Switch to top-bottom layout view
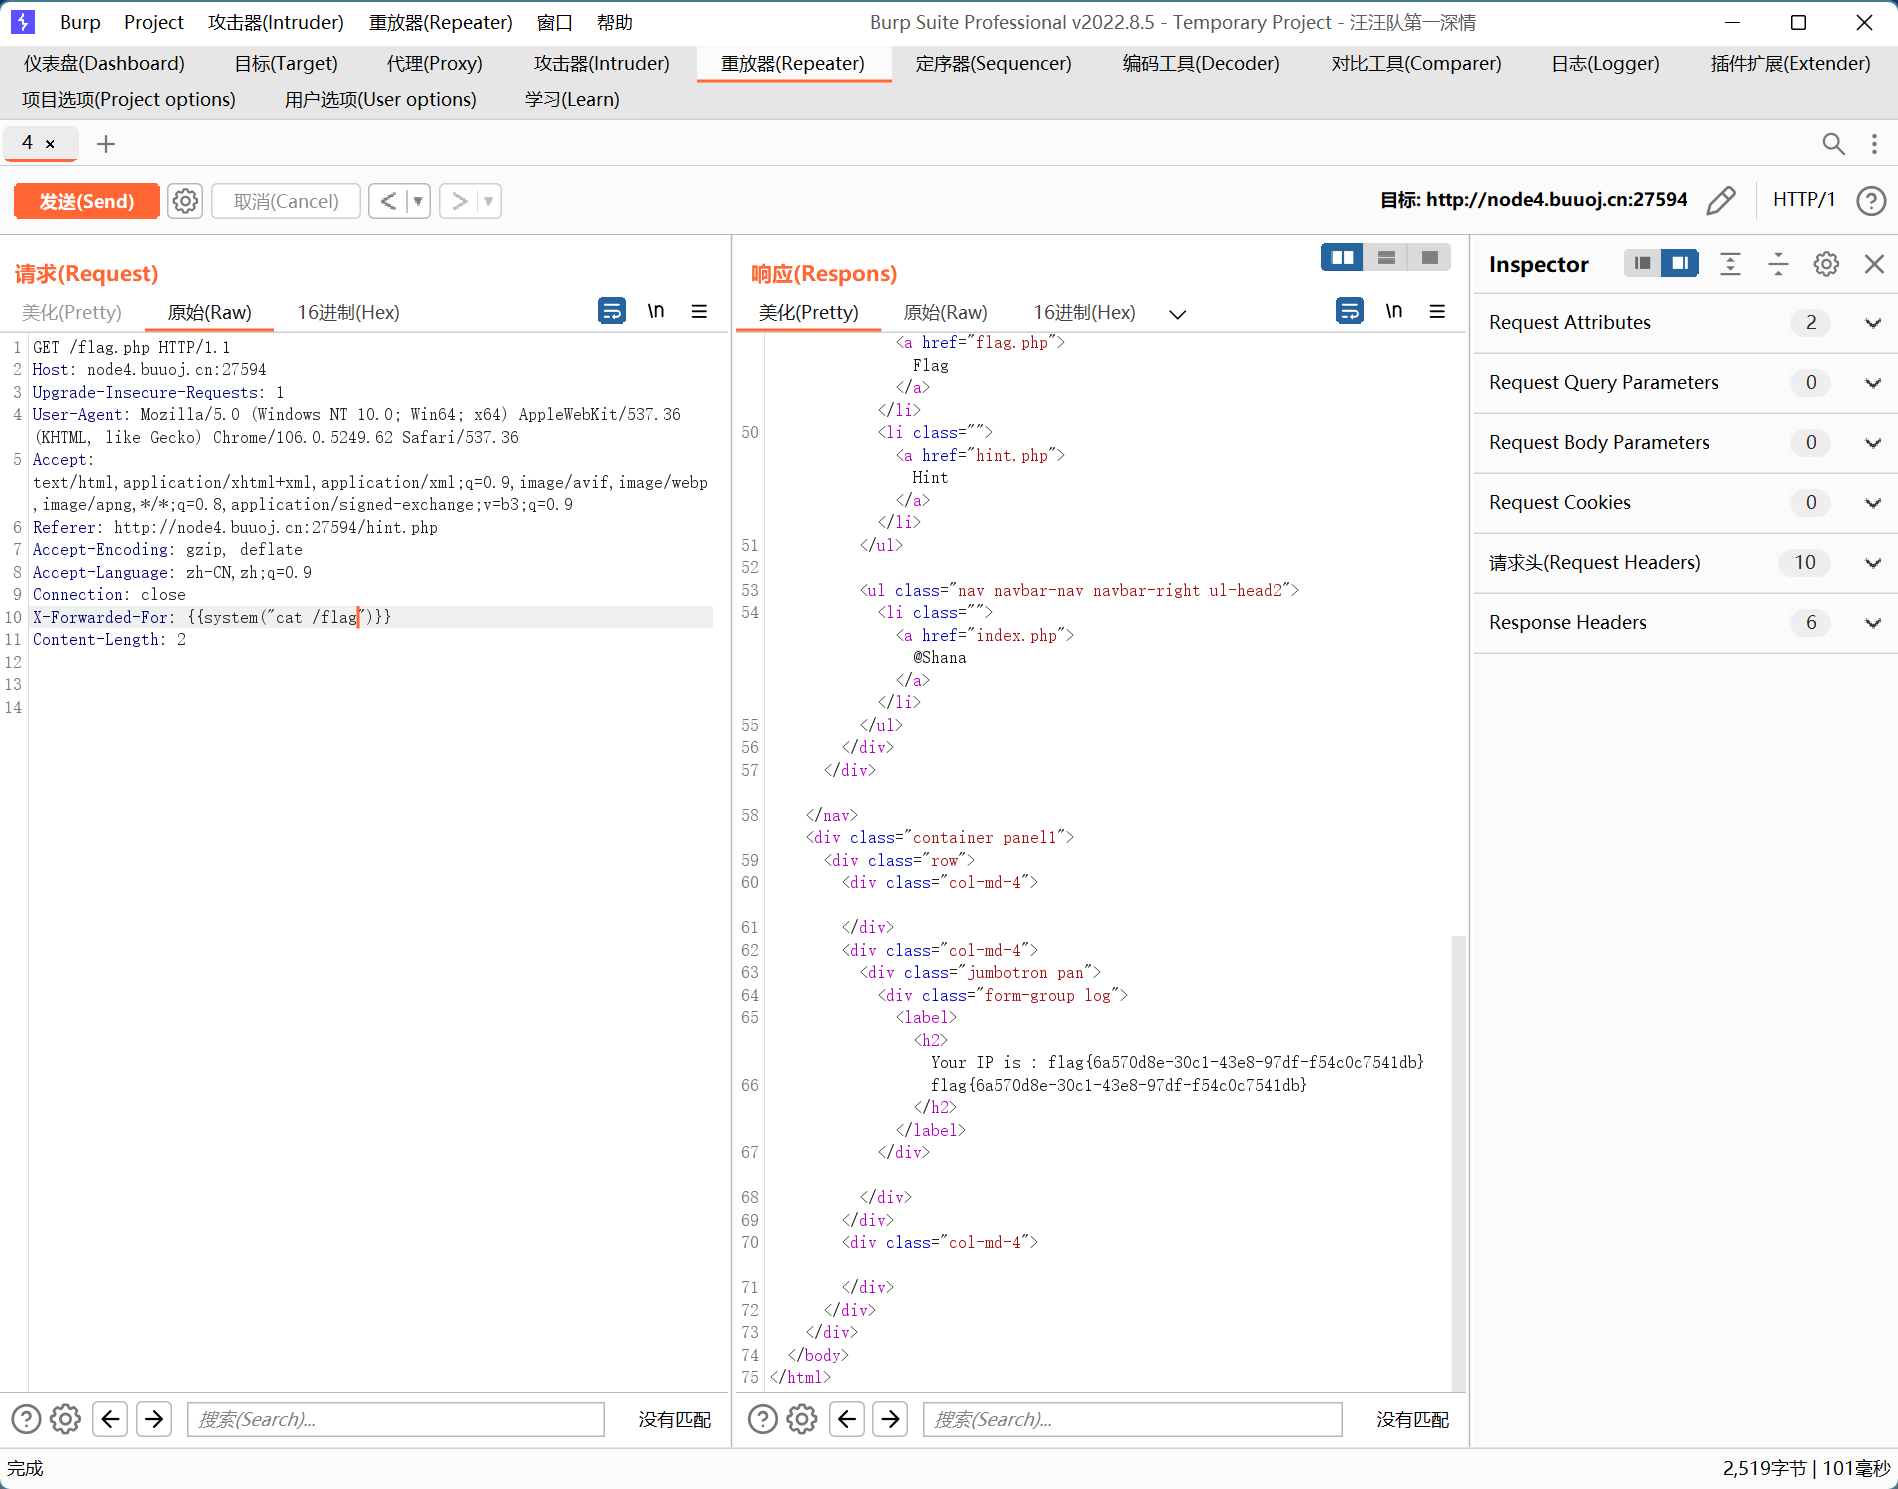The image size is (1898, 1489). click(1386, 258)
